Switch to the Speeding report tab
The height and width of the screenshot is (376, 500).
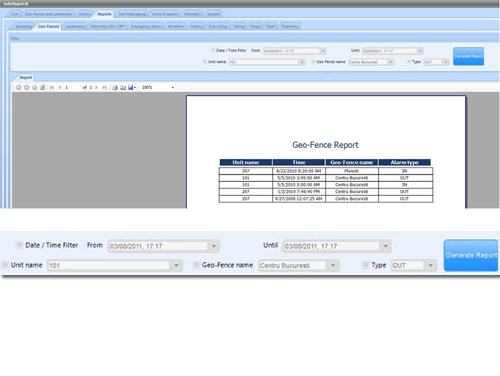[23, 26]
